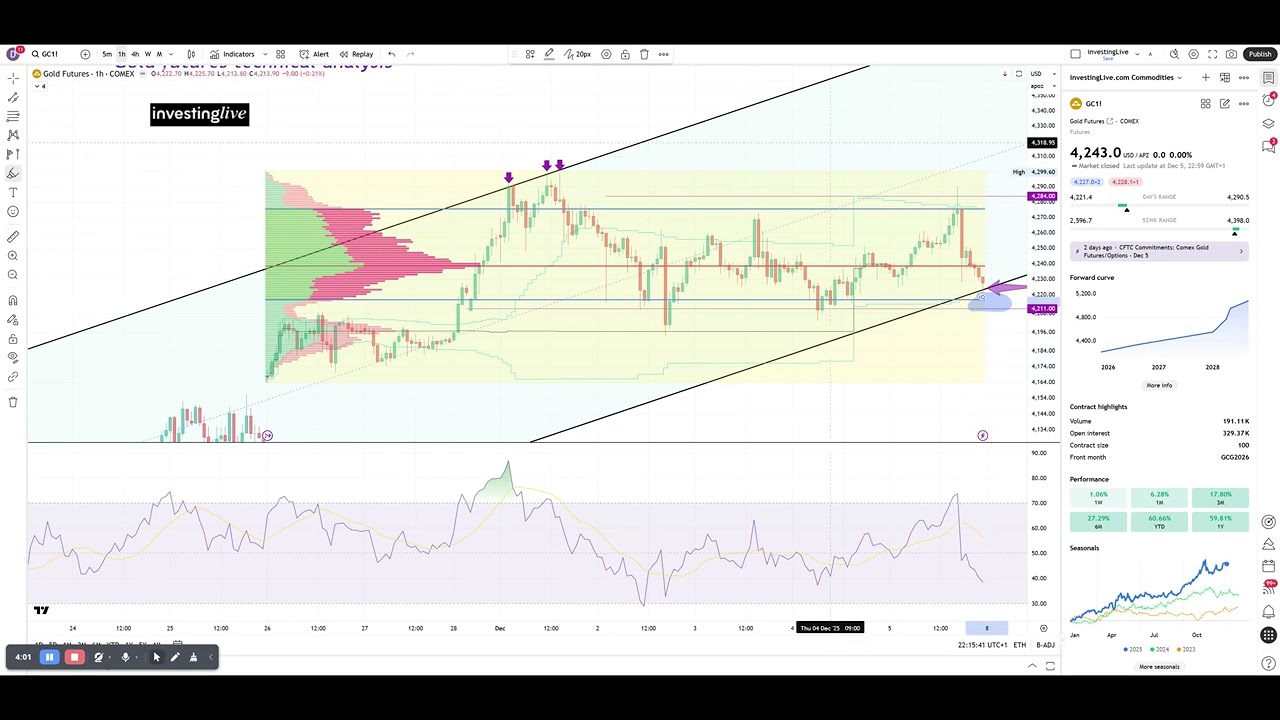
Task: Open the candlestick chart style menu
Action: pos(191,54)
